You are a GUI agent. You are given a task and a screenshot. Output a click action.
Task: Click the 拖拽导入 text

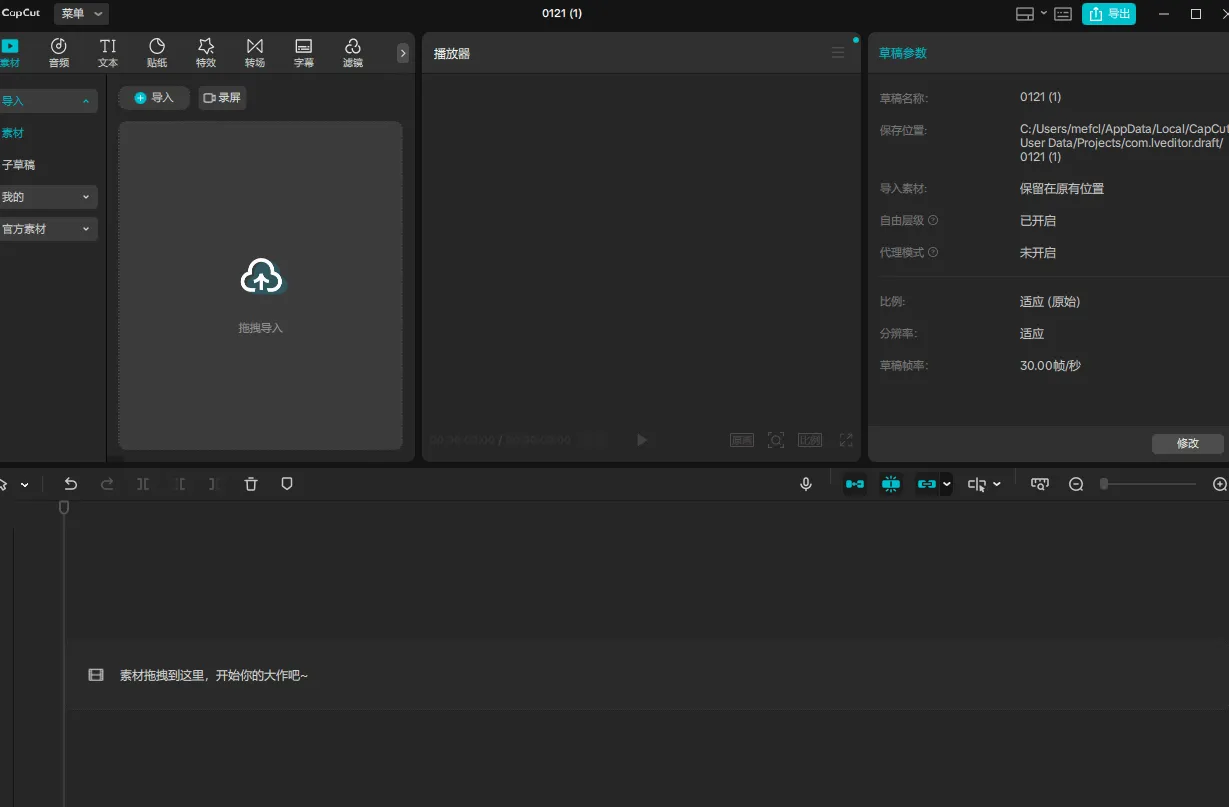click(261, 328)
